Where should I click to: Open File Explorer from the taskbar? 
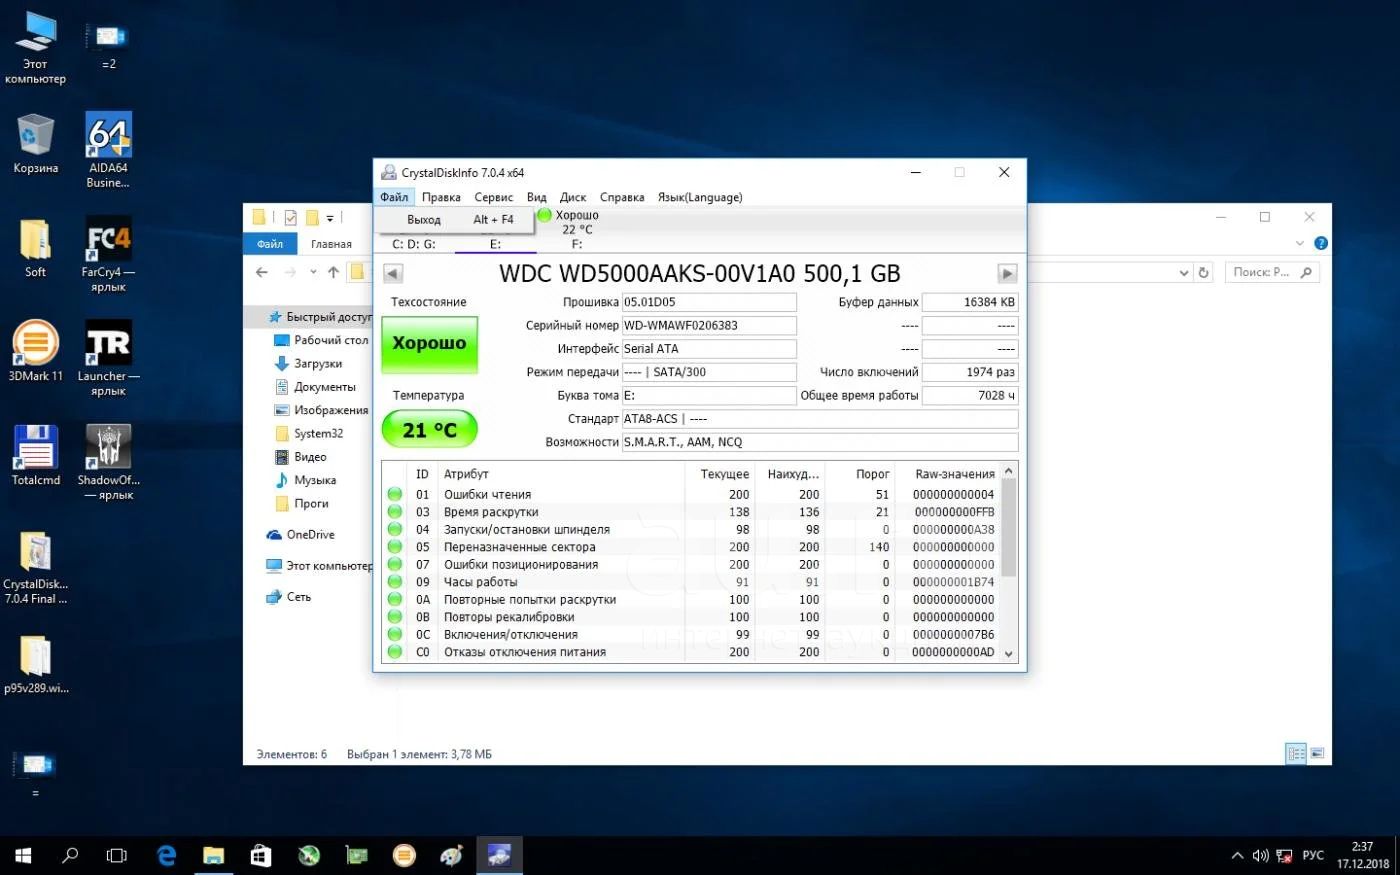point(213,856)
